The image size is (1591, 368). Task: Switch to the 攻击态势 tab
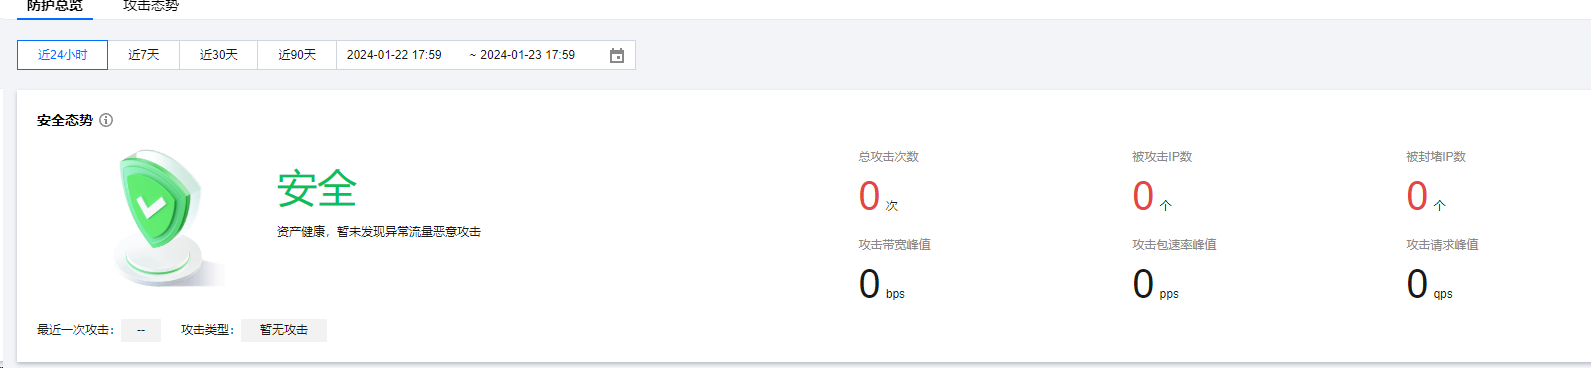tap(151, 6)
